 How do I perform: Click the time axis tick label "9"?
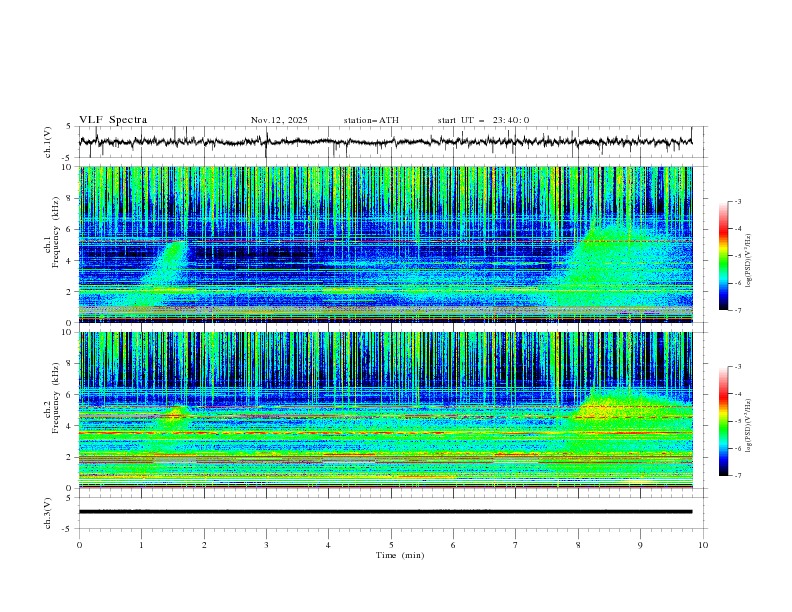pyautogui.click(x=640, y=545)
